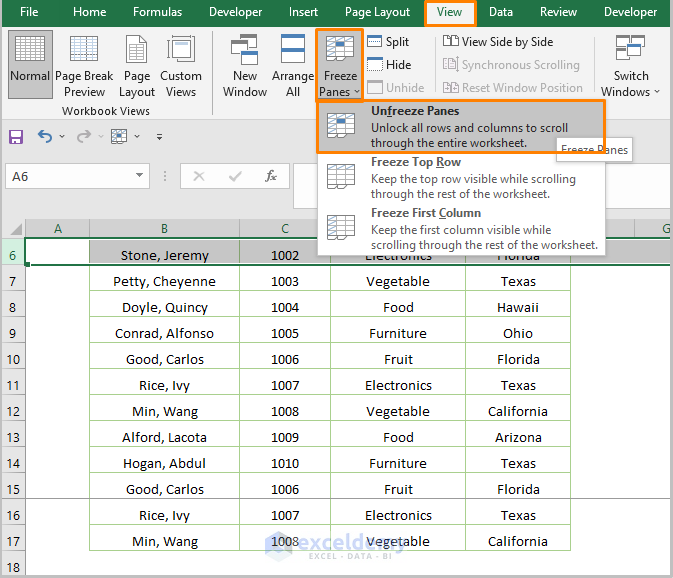Select column A header

[x=58, y=229]
